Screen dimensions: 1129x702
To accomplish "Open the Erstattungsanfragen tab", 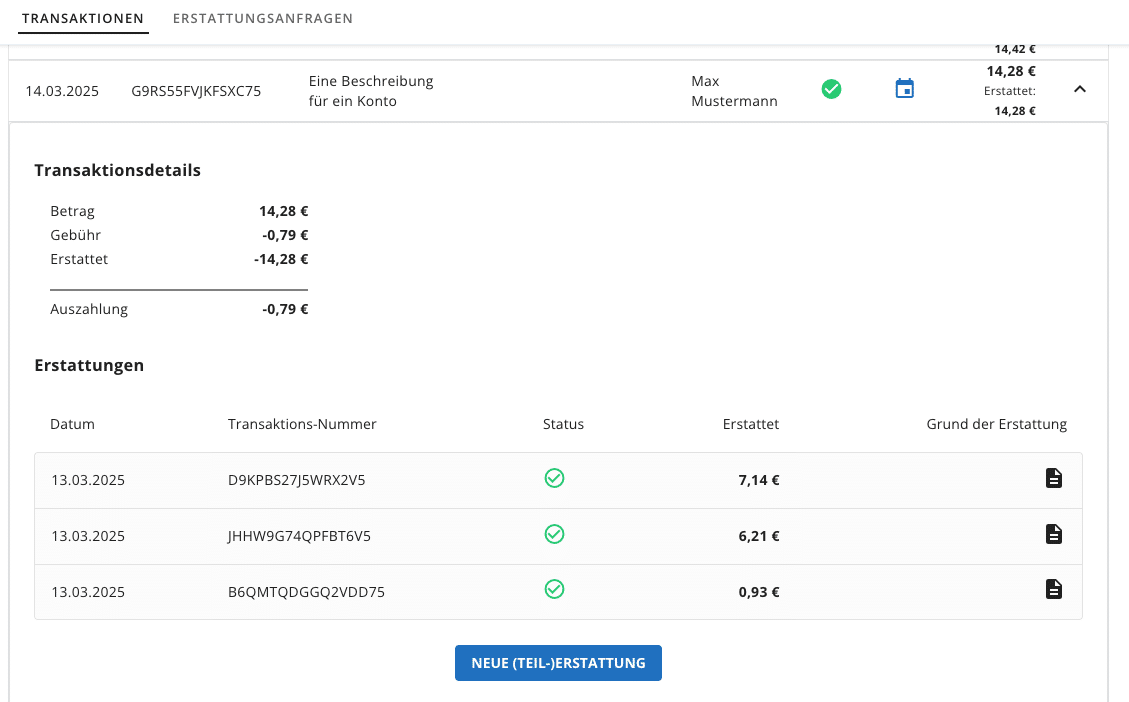I will pos(262,19).
